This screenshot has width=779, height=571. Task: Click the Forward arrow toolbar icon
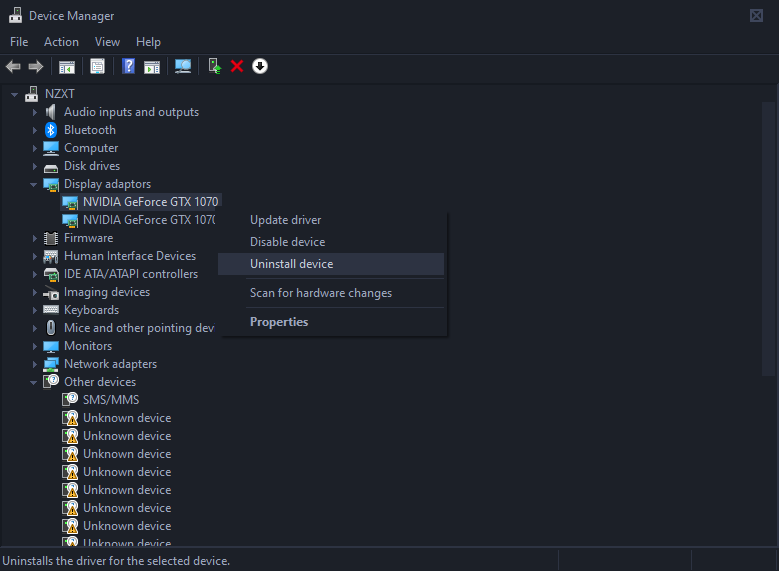(x=36, y=67)
